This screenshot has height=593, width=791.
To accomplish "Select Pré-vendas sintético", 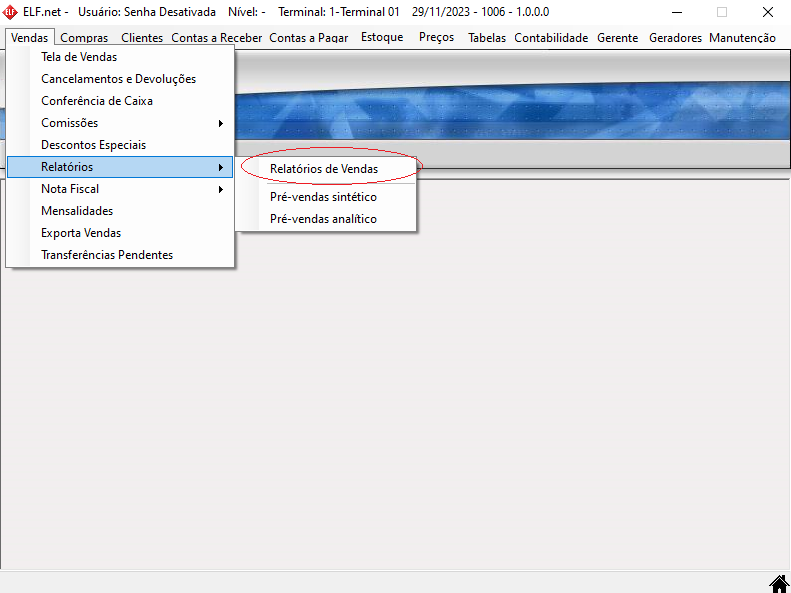I will (326, 197).
